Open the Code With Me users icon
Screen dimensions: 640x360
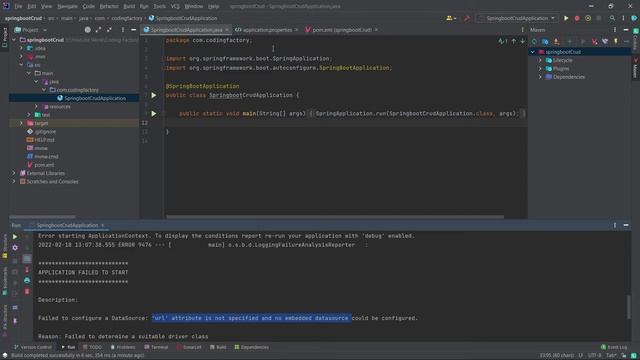(x=451, y=18)
